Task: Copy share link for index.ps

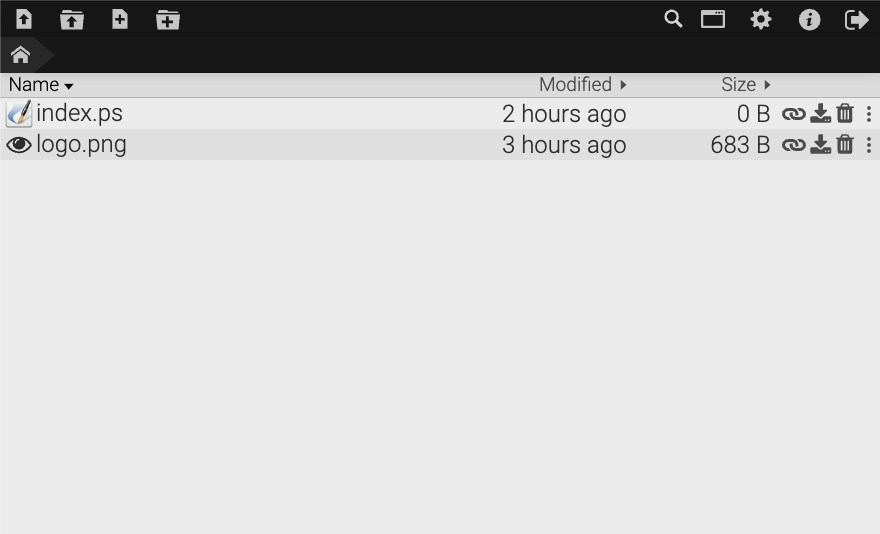Action: point(793,114)
